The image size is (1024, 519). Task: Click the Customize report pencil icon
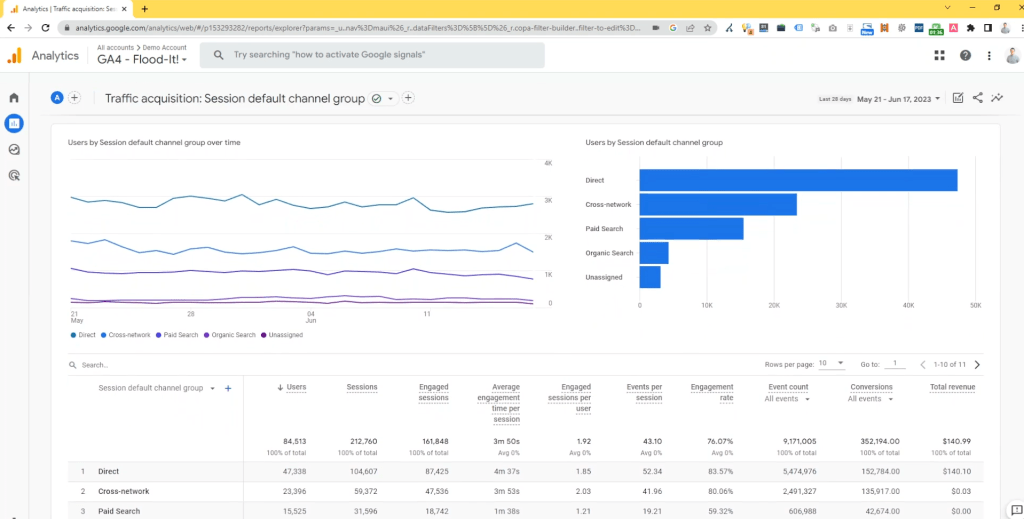pyautogui.click(x=958, y=98)
